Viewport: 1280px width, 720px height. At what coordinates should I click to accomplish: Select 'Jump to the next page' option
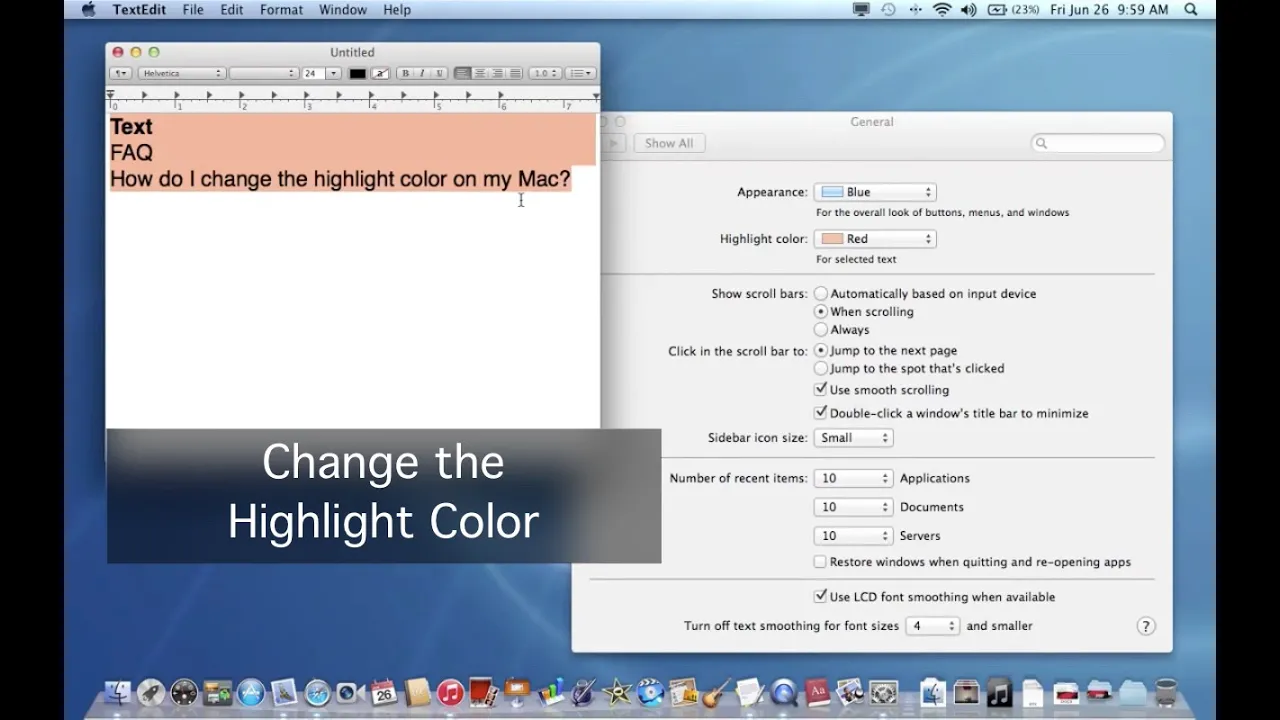821,351
